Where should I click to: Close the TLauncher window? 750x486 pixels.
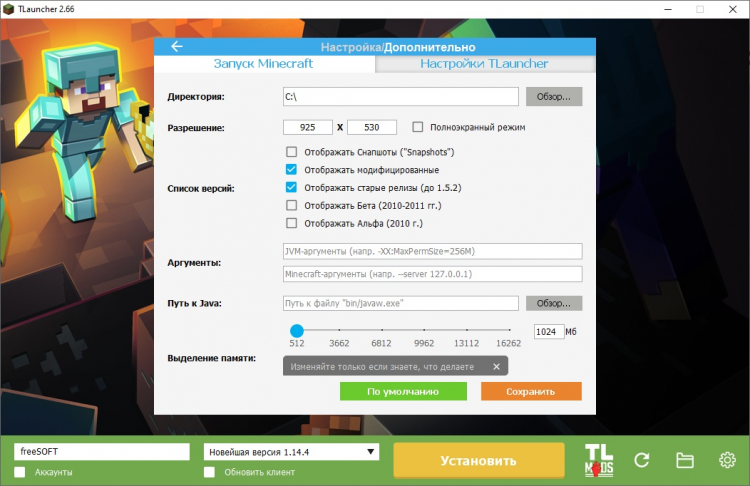[x=732, y=9]
